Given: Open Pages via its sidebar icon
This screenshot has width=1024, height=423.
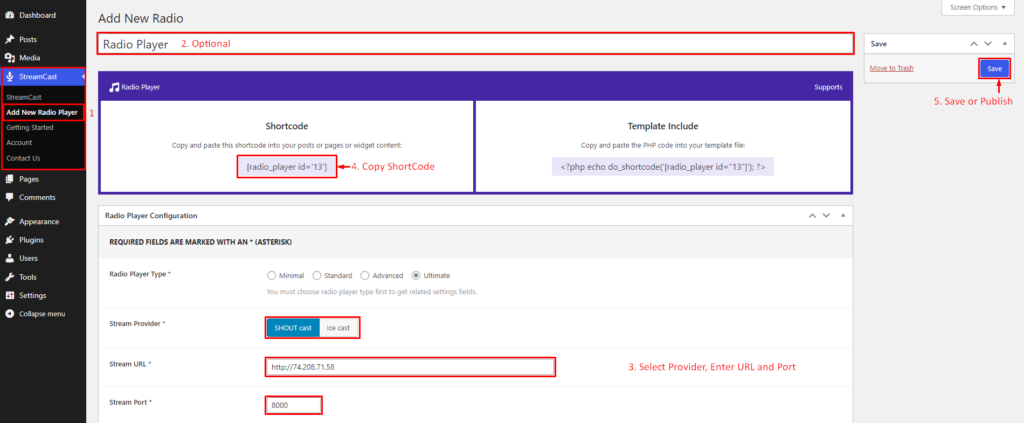Looking at the screenshot, I should click(9, 179).
